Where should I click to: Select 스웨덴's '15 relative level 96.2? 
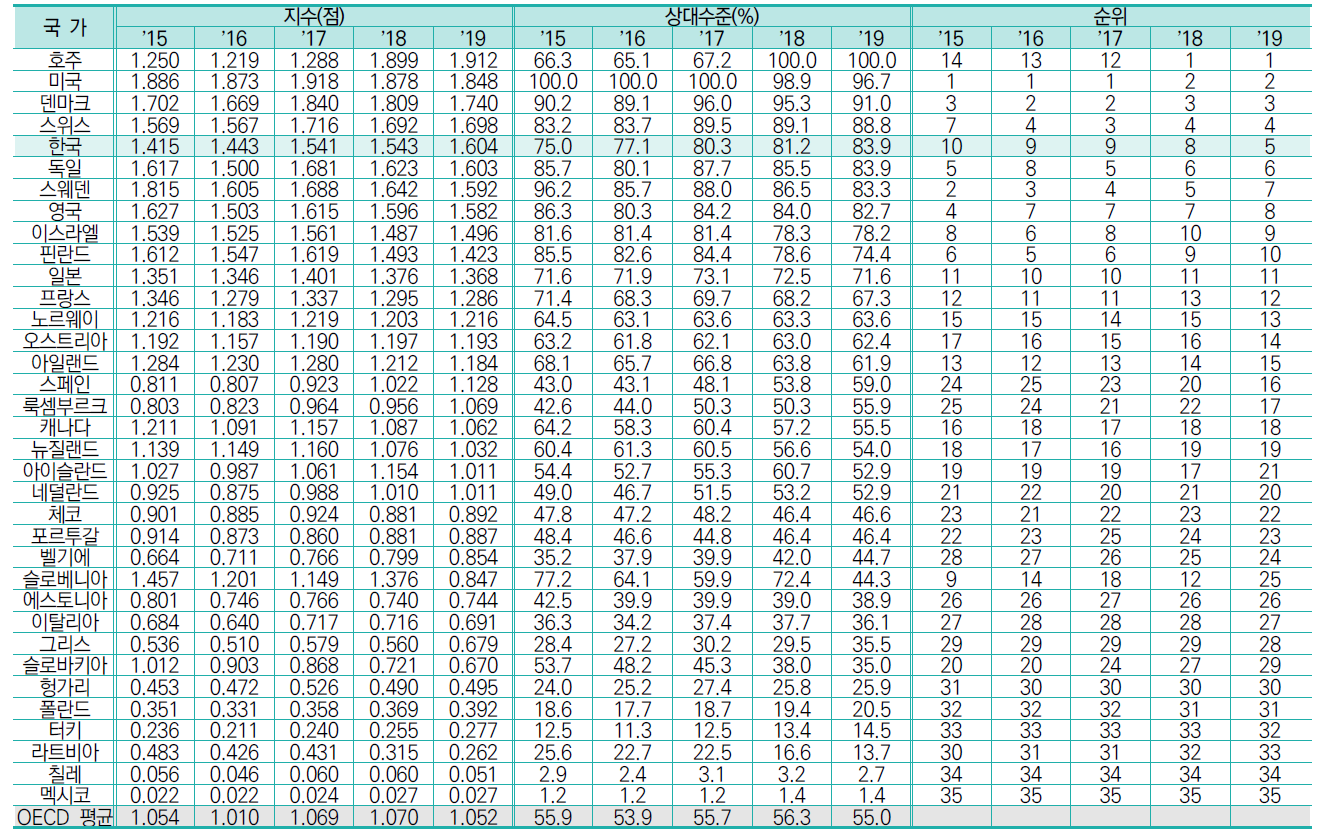click(555, 188)
